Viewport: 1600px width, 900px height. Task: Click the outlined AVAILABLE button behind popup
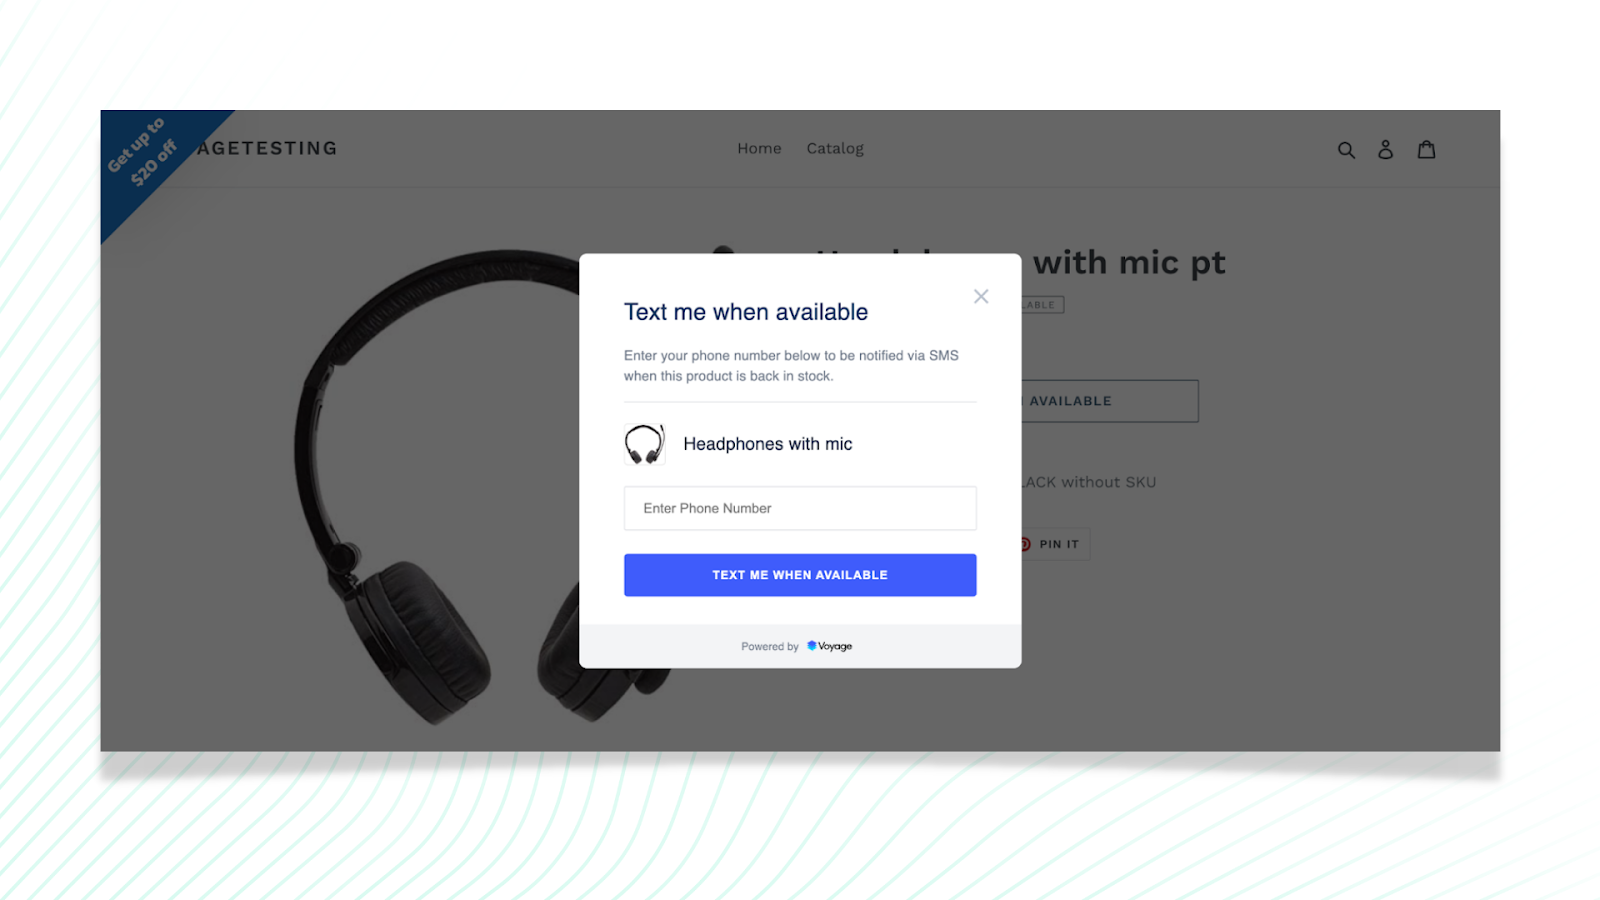coord(1110,401)
